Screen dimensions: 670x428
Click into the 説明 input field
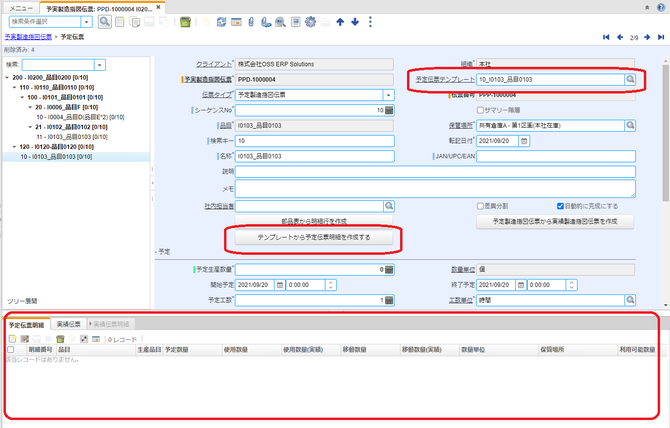tap(435, 172)
